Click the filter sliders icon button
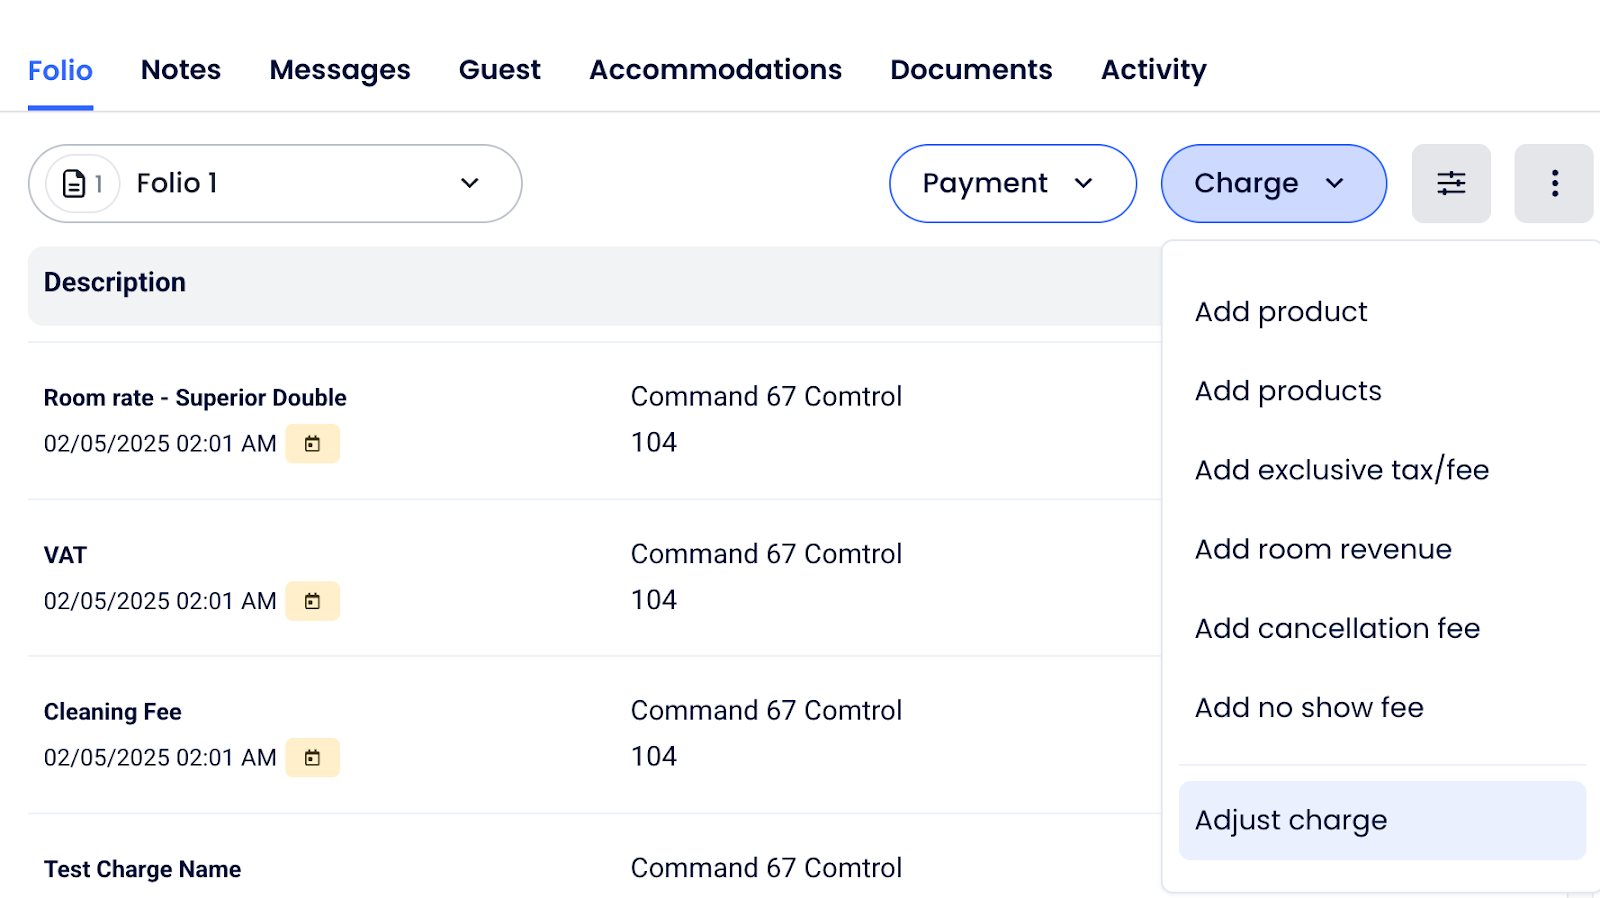Viewport: 1600px width, 898px height. (x=1450, y=183)
